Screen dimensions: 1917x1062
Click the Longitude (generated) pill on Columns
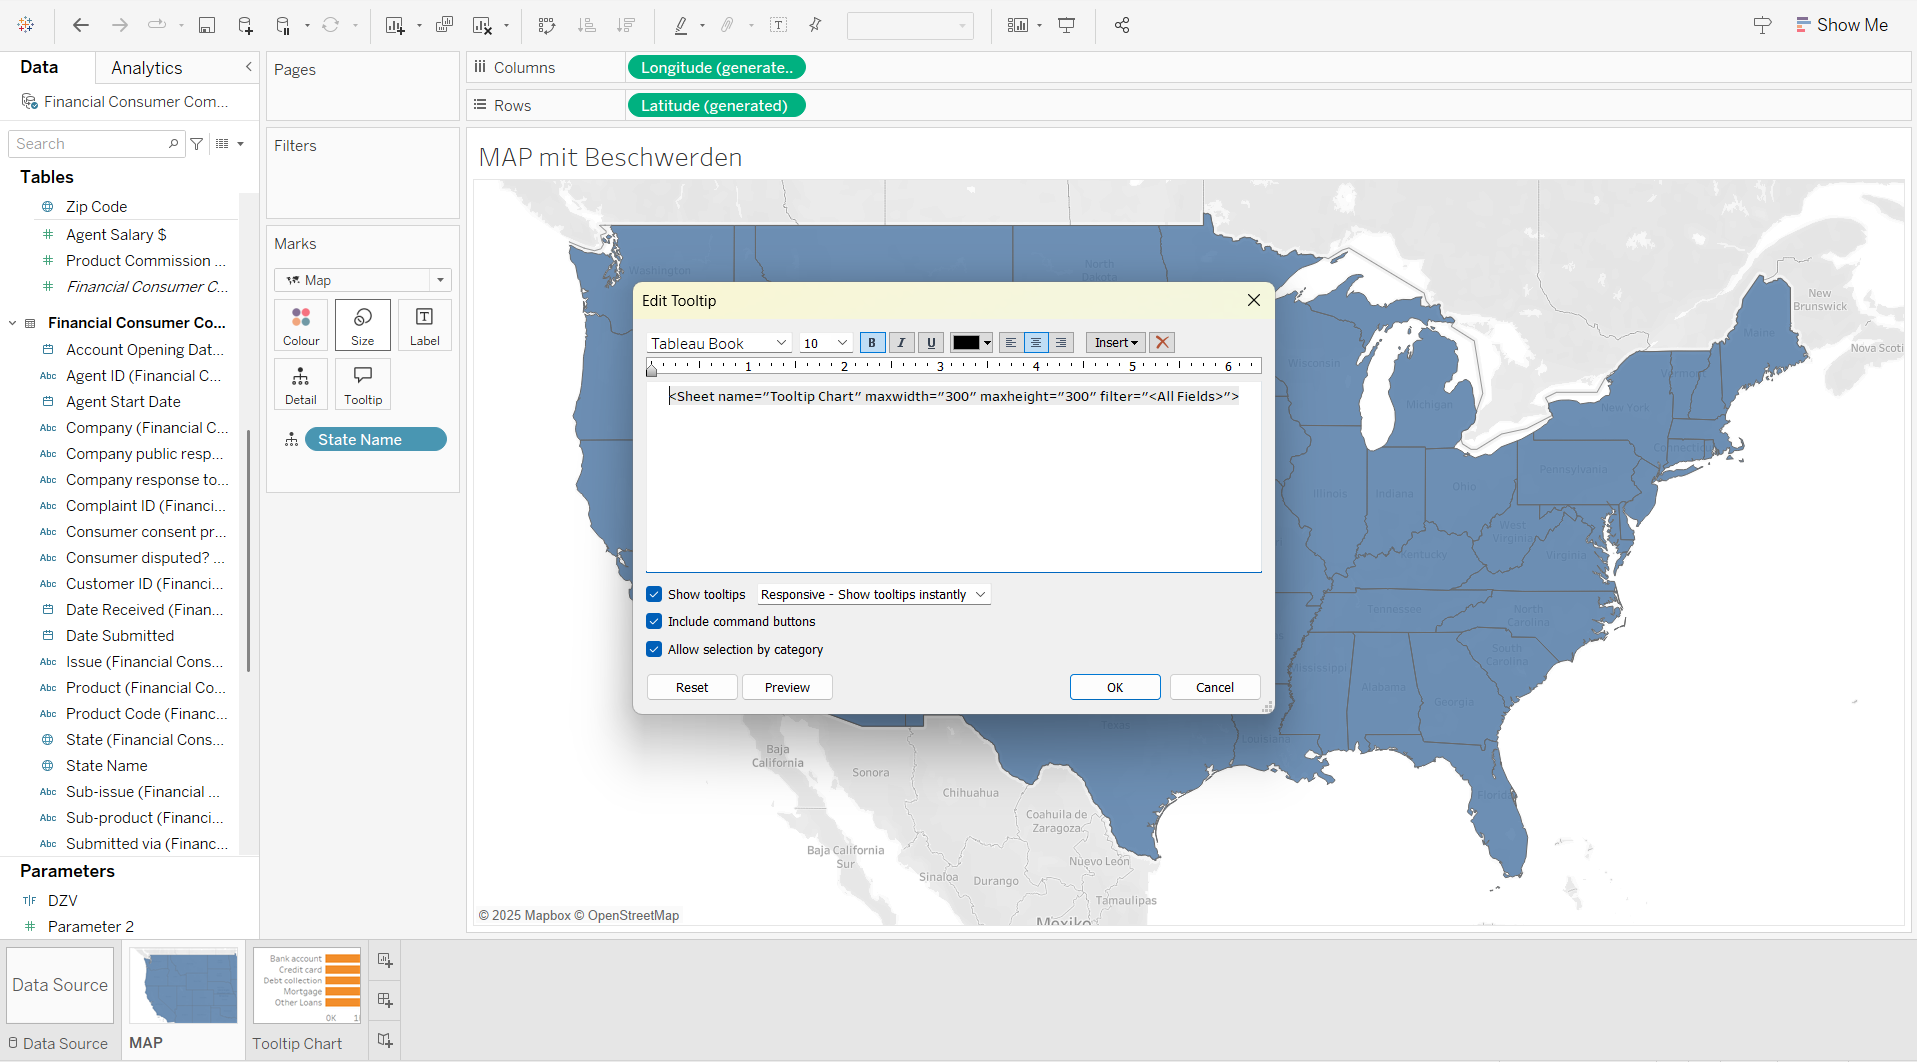tap(716, 67)
